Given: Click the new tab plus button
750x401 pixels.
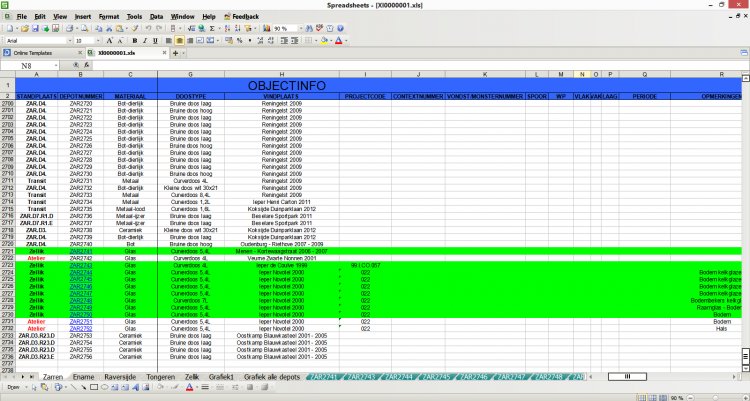Looking at the screenshot, I should click(175, 53).
